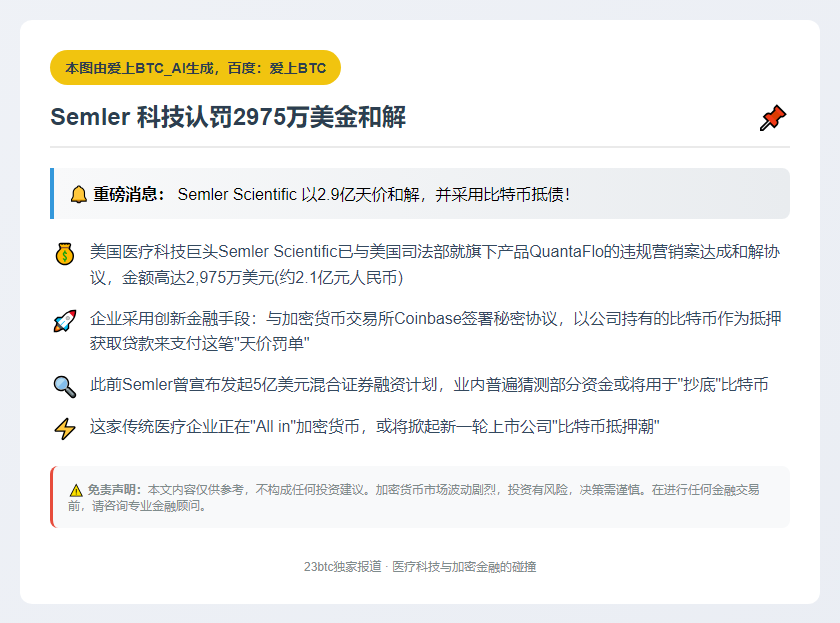Click the yellow 本图由爱上BTC_AI生成 badge
This screenshot has width=840, height=623.
[x=196, y=68]
